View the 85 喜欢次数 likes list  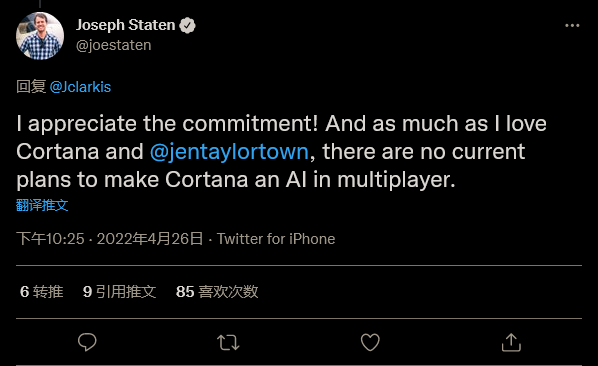click(217, 292)
